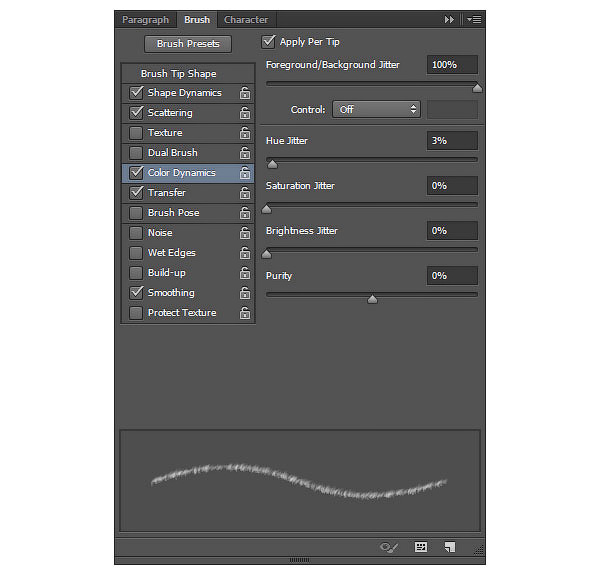Click the lock icon beside Shape Dynamics
This screenshot has height=575, width=600.
pyautogui.click(x=245, y=93)
